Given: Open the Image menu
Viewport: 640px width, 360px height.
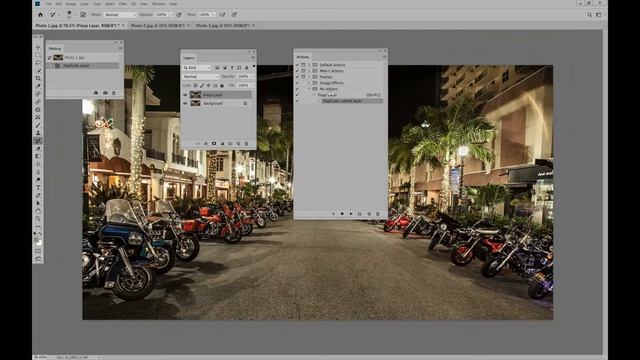Looking at the screenshot, I should [71, 4].
